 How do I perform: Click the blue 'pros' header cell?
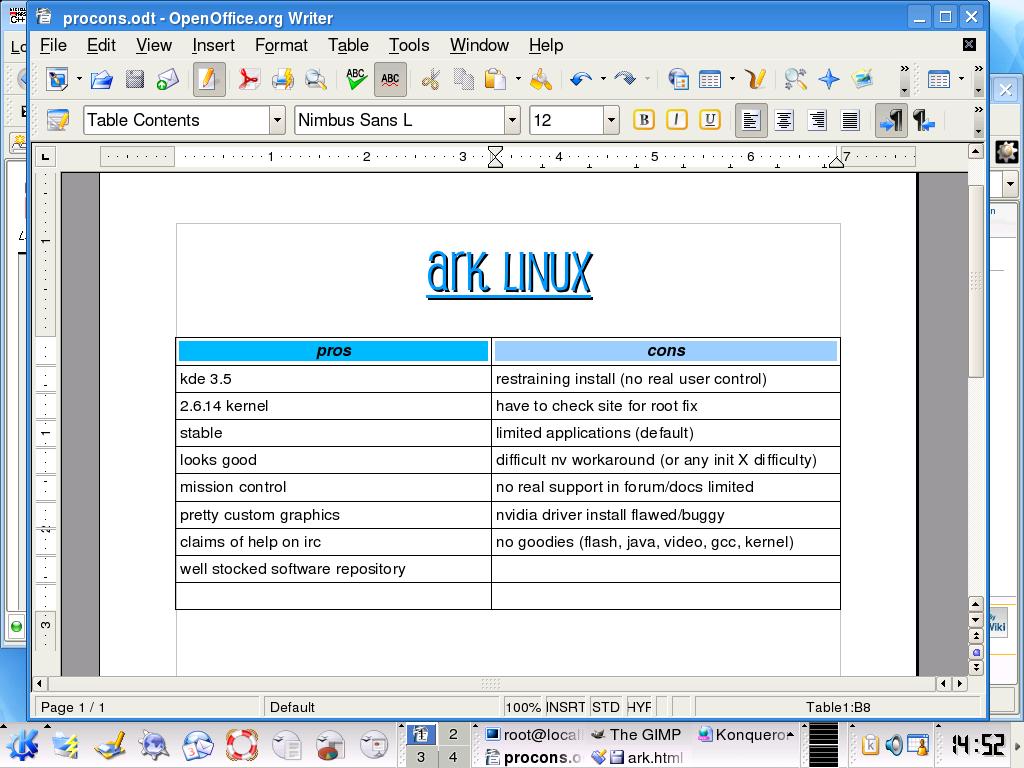click(x=333, y=351)
